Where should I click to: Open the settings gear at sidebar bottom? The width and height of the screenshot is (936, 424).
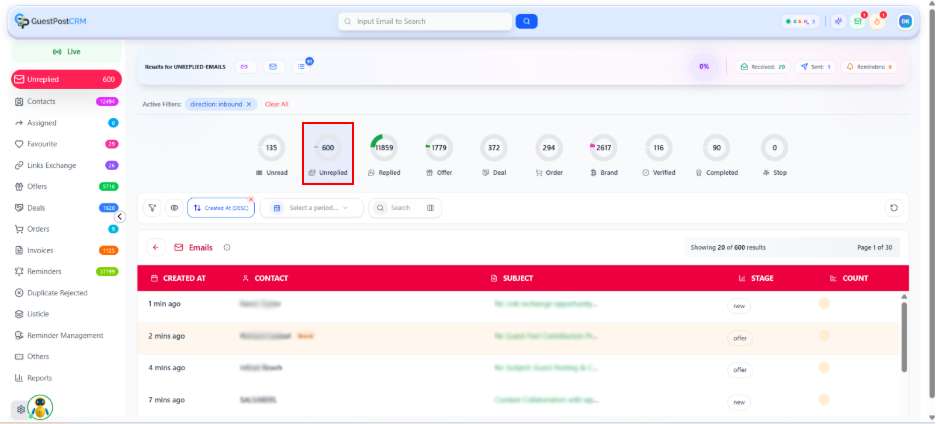coord(20,410)
